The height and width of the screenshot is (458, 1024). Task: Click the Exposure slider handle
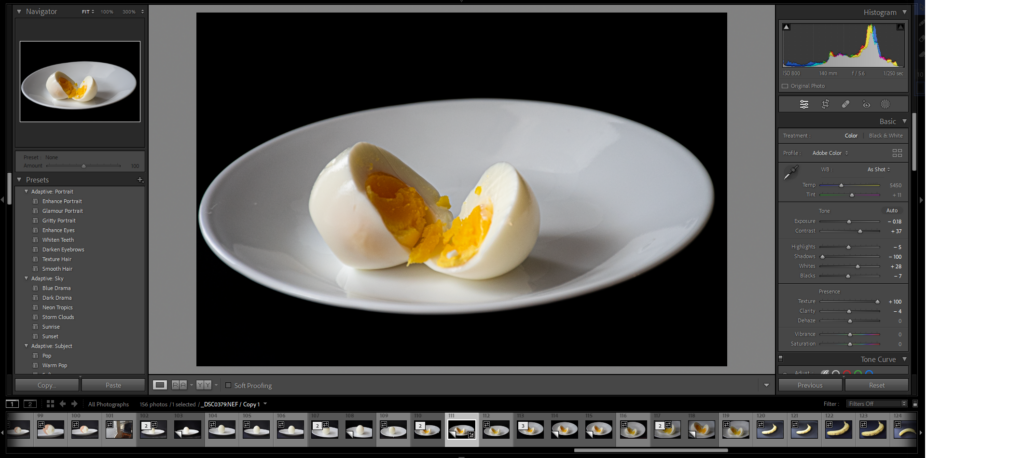coord(849,221)
